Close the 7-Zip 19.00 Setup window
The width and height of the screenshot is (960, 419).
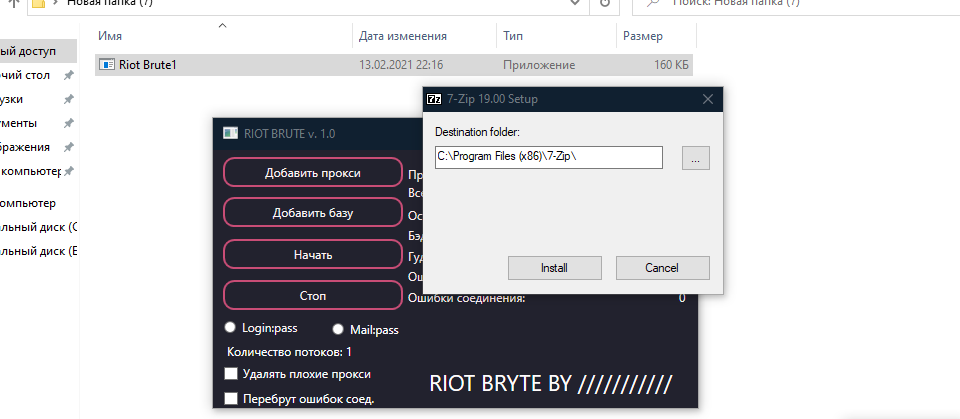pos(708,99)
